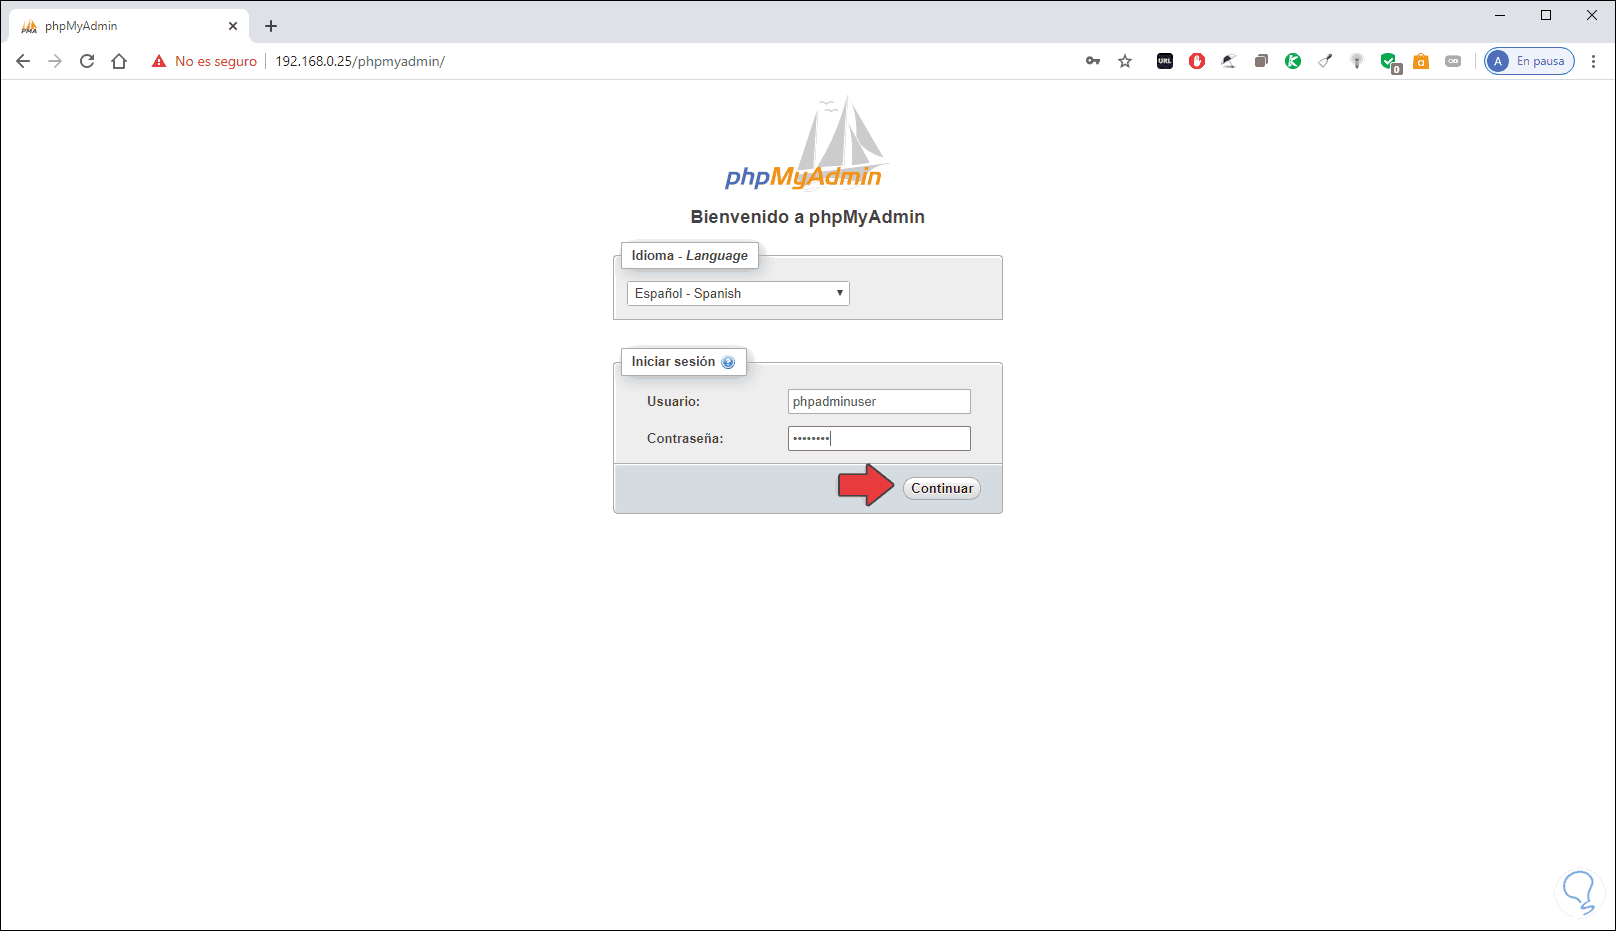Open the green shield checkmark extension

[x=1390, y=63]
